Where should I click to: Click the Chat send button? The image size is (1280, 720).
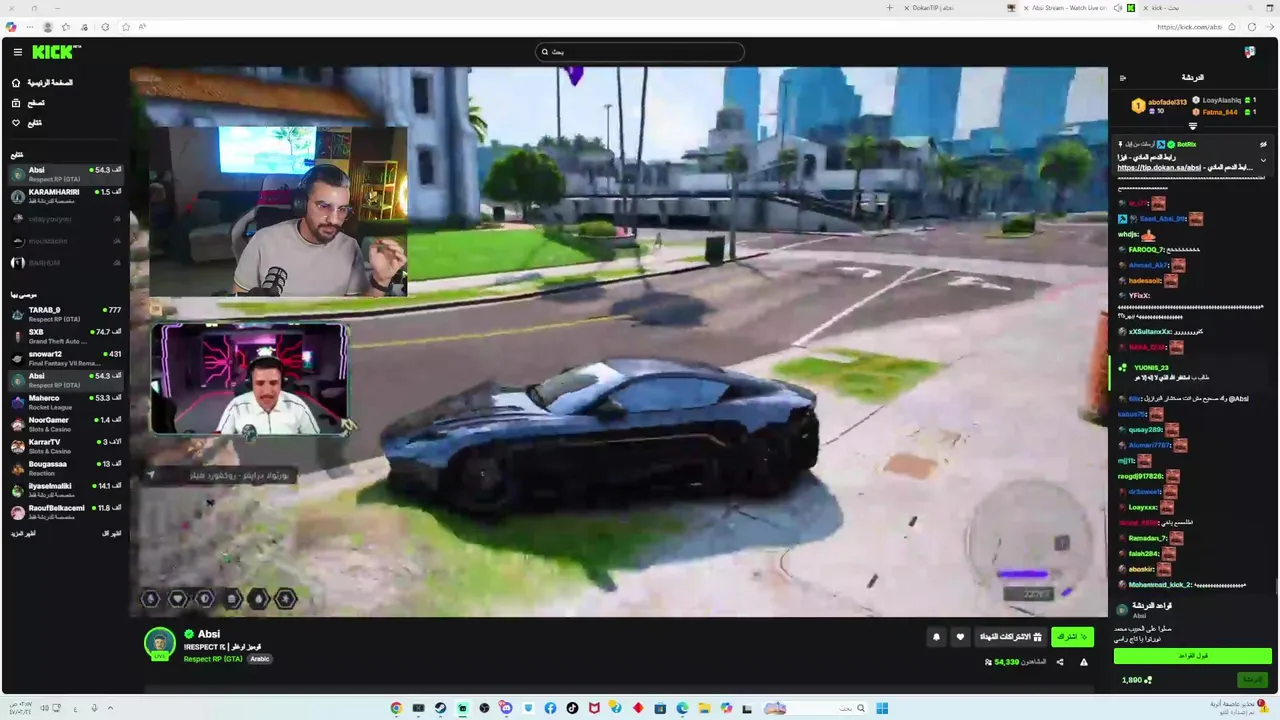click(x=1252, y=680)
